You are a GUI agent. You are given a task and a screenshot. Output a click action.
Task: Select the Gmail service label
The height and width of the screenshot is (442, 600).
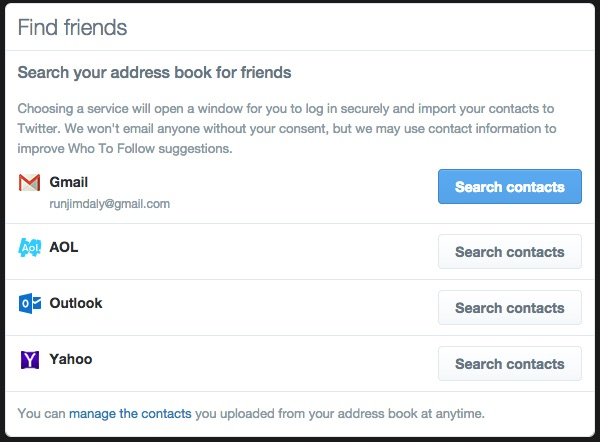68,182
